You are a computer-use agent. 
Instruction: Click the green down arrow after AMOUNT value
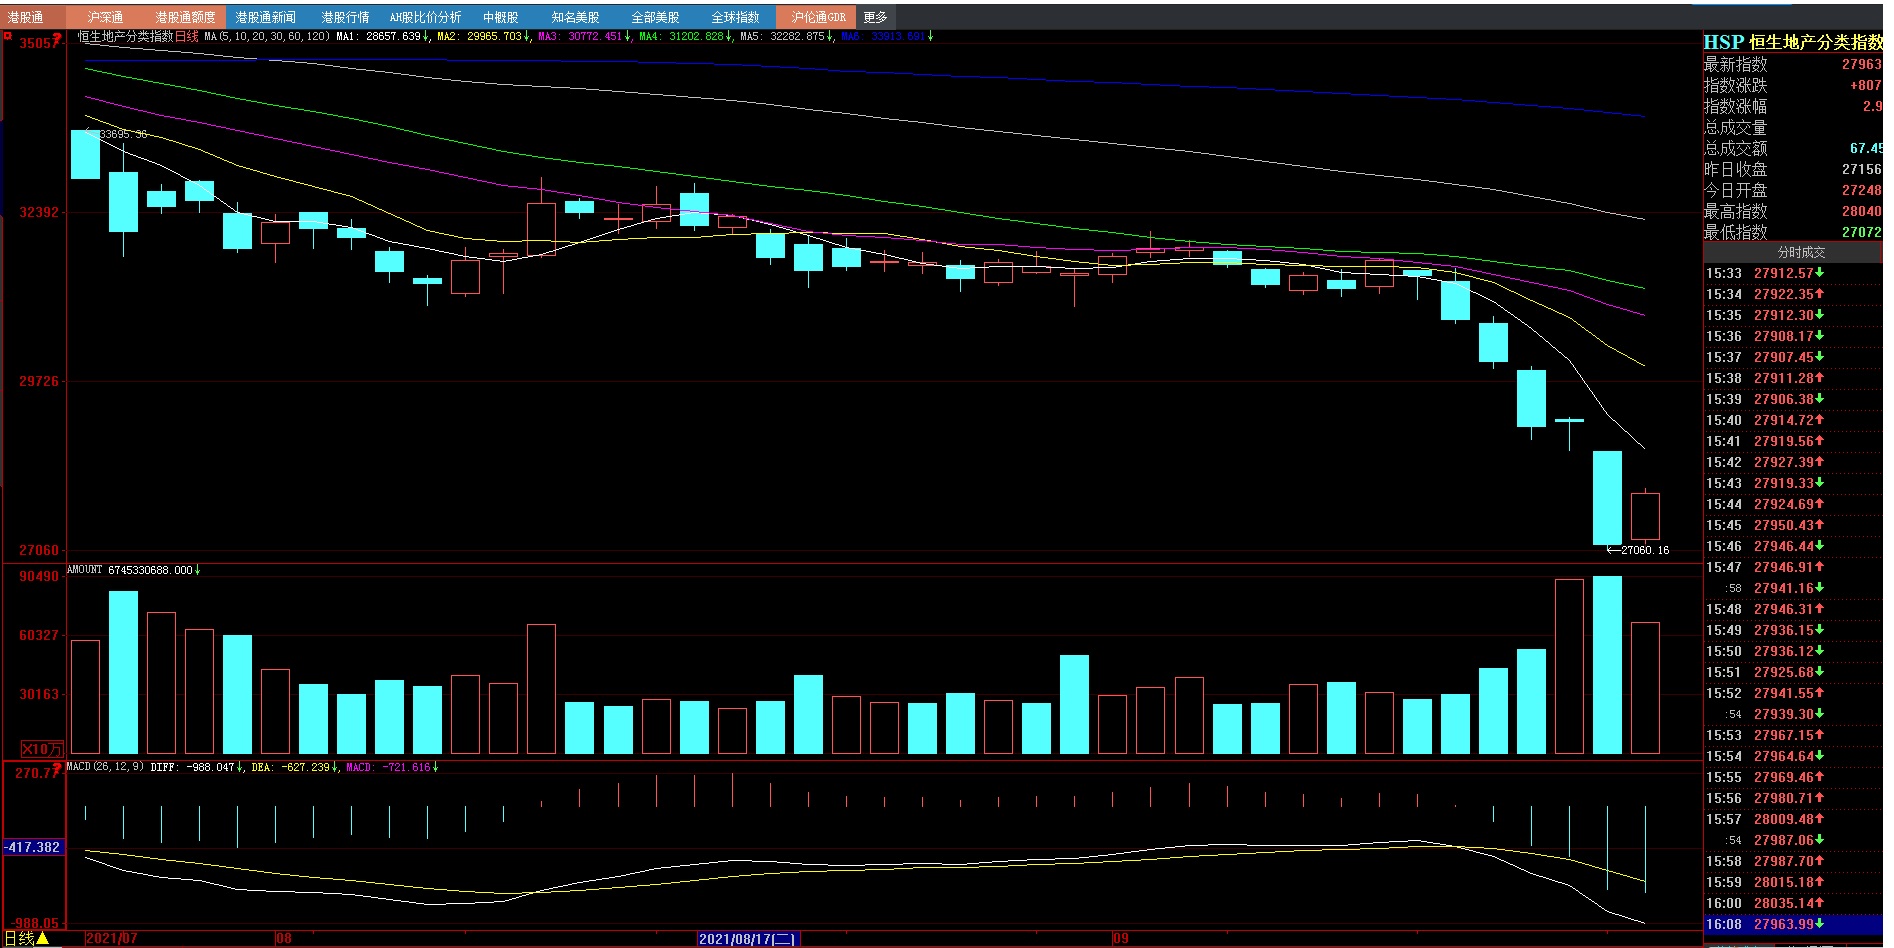click(x=198, y=570)
